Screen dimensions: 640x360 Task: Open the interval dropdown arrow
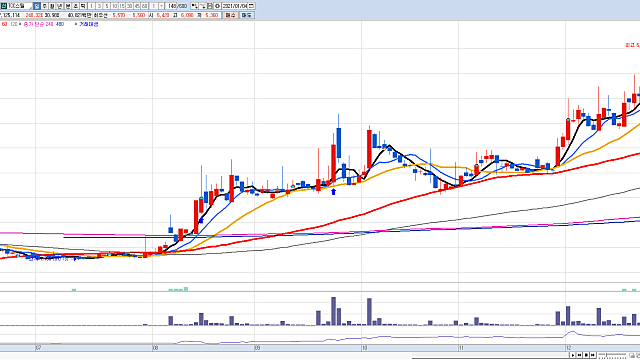pyautogui.click(x=161, y=6)
